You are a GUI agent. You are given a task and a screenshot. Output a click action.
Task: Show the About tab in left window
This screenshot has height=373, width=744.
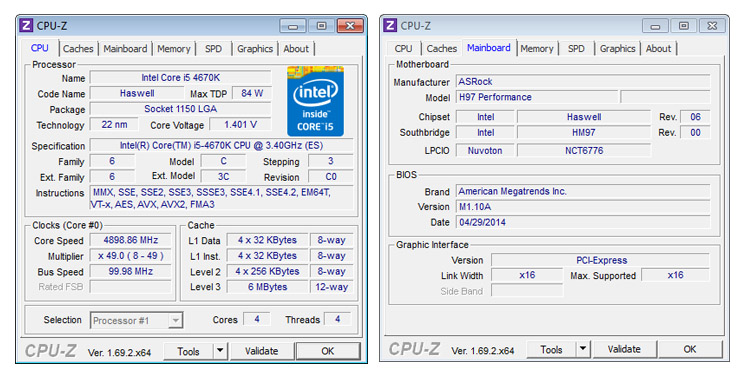(296, 49)
